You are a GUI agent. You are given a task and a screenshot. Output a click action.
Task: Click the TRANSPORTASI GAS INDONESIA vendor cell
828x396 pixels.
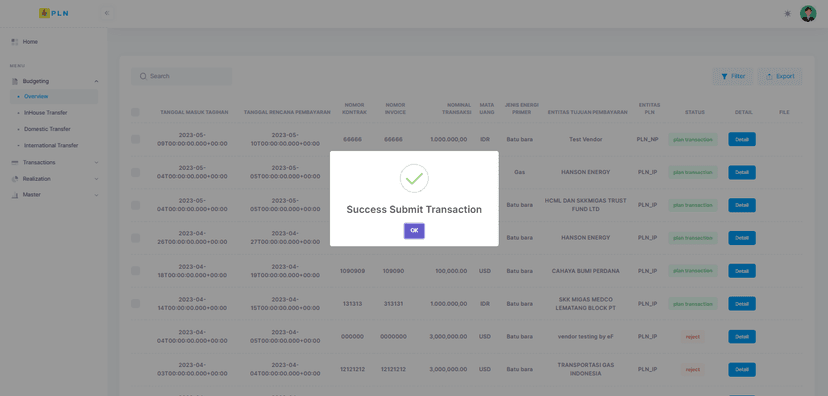point(587,369)
